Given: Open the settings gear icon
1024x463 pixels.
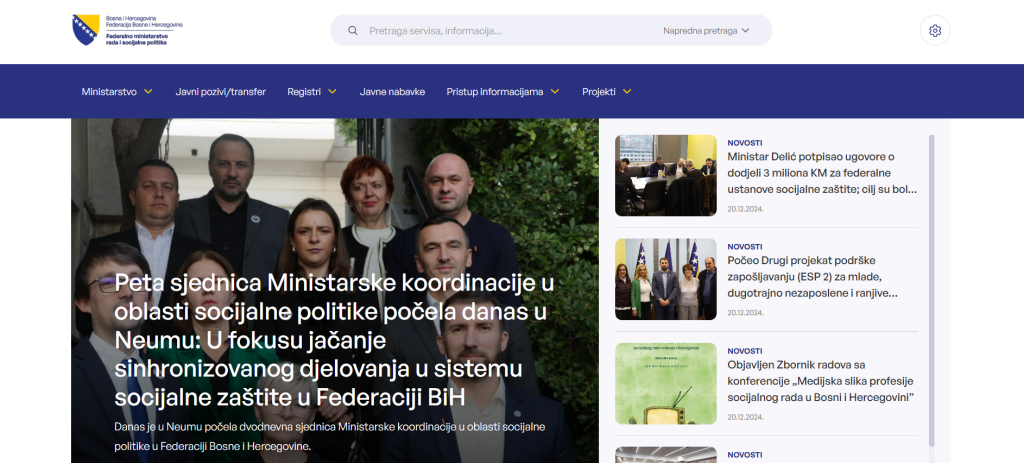Looking at the screenshot, I should (935, 31).
